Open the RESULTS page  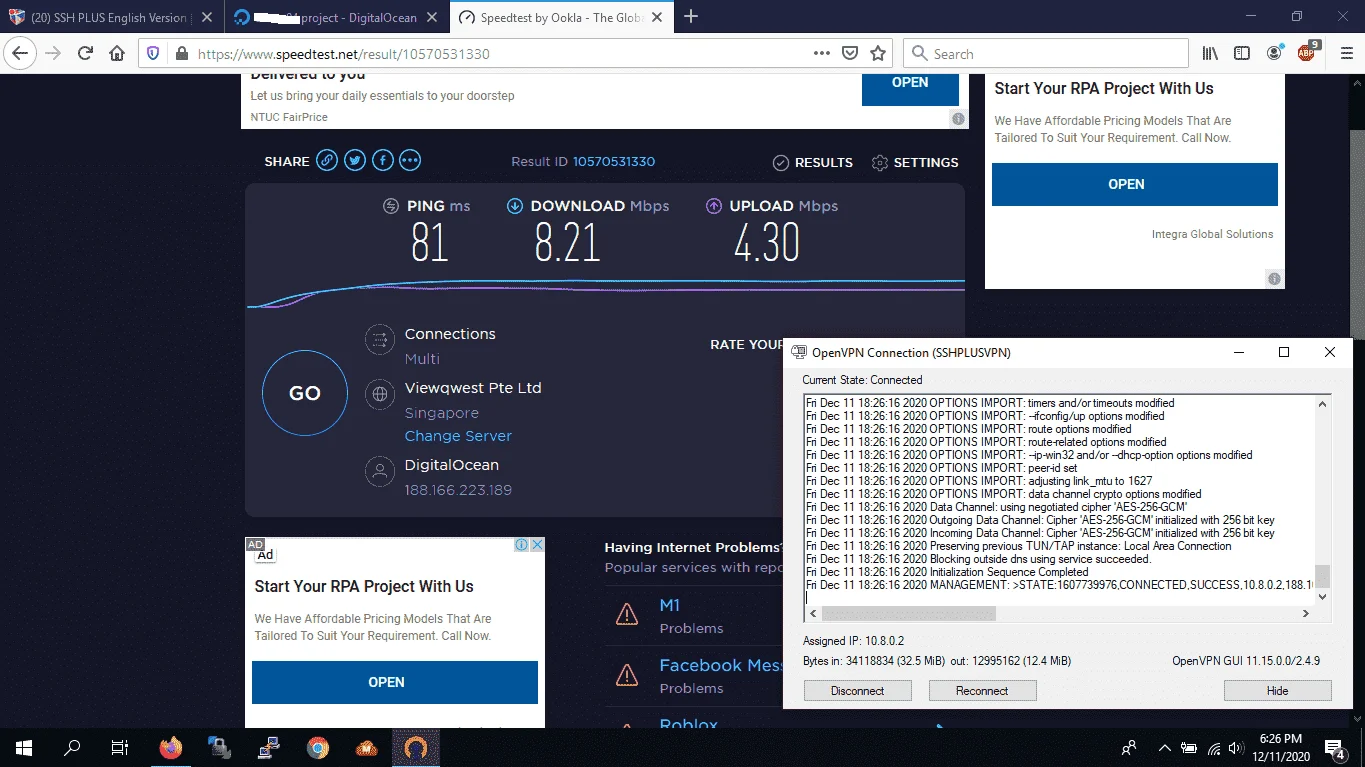[813, 162]
